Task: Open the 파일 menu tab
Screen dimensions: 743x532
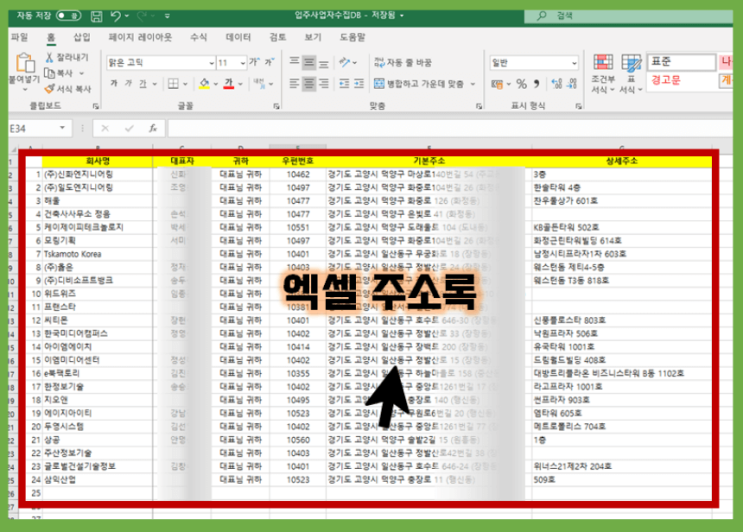Action: pos(19,37)
